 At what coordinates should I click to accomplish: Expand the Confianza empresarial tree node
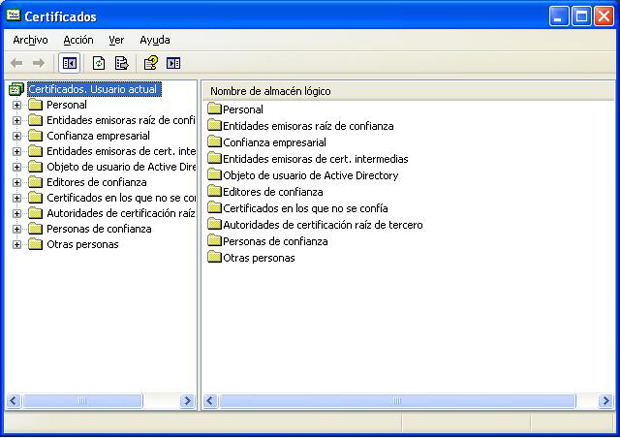click(17, 136)
